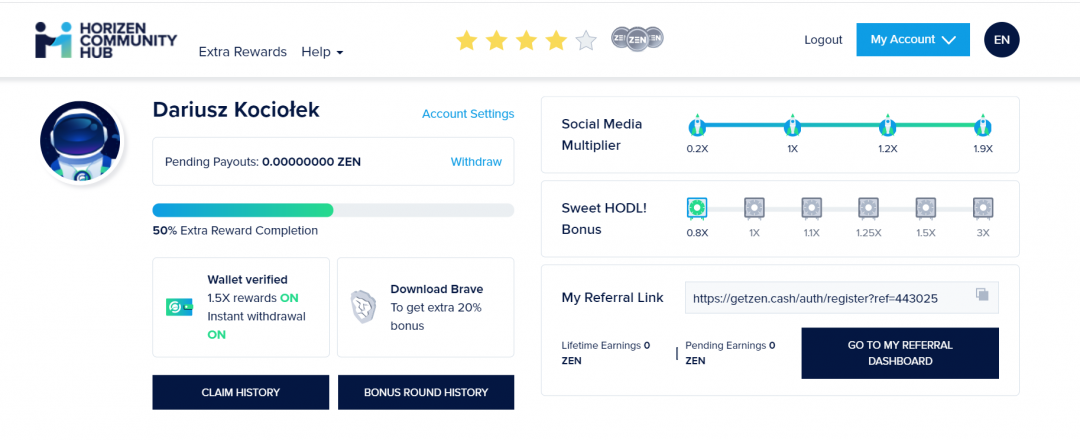Expand the Help dropdown menu
The image size is (1080, 440).
point(322,52)
